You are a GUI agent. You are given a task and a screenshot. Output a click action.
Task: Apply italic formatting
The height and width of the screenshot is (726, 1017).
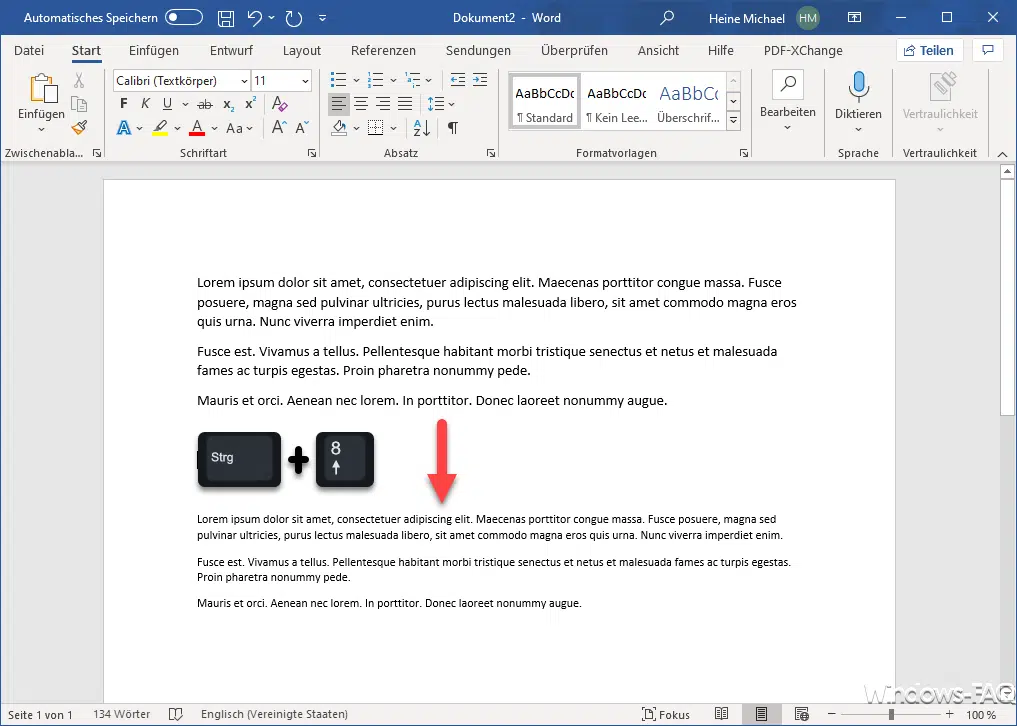click(146, 102)
